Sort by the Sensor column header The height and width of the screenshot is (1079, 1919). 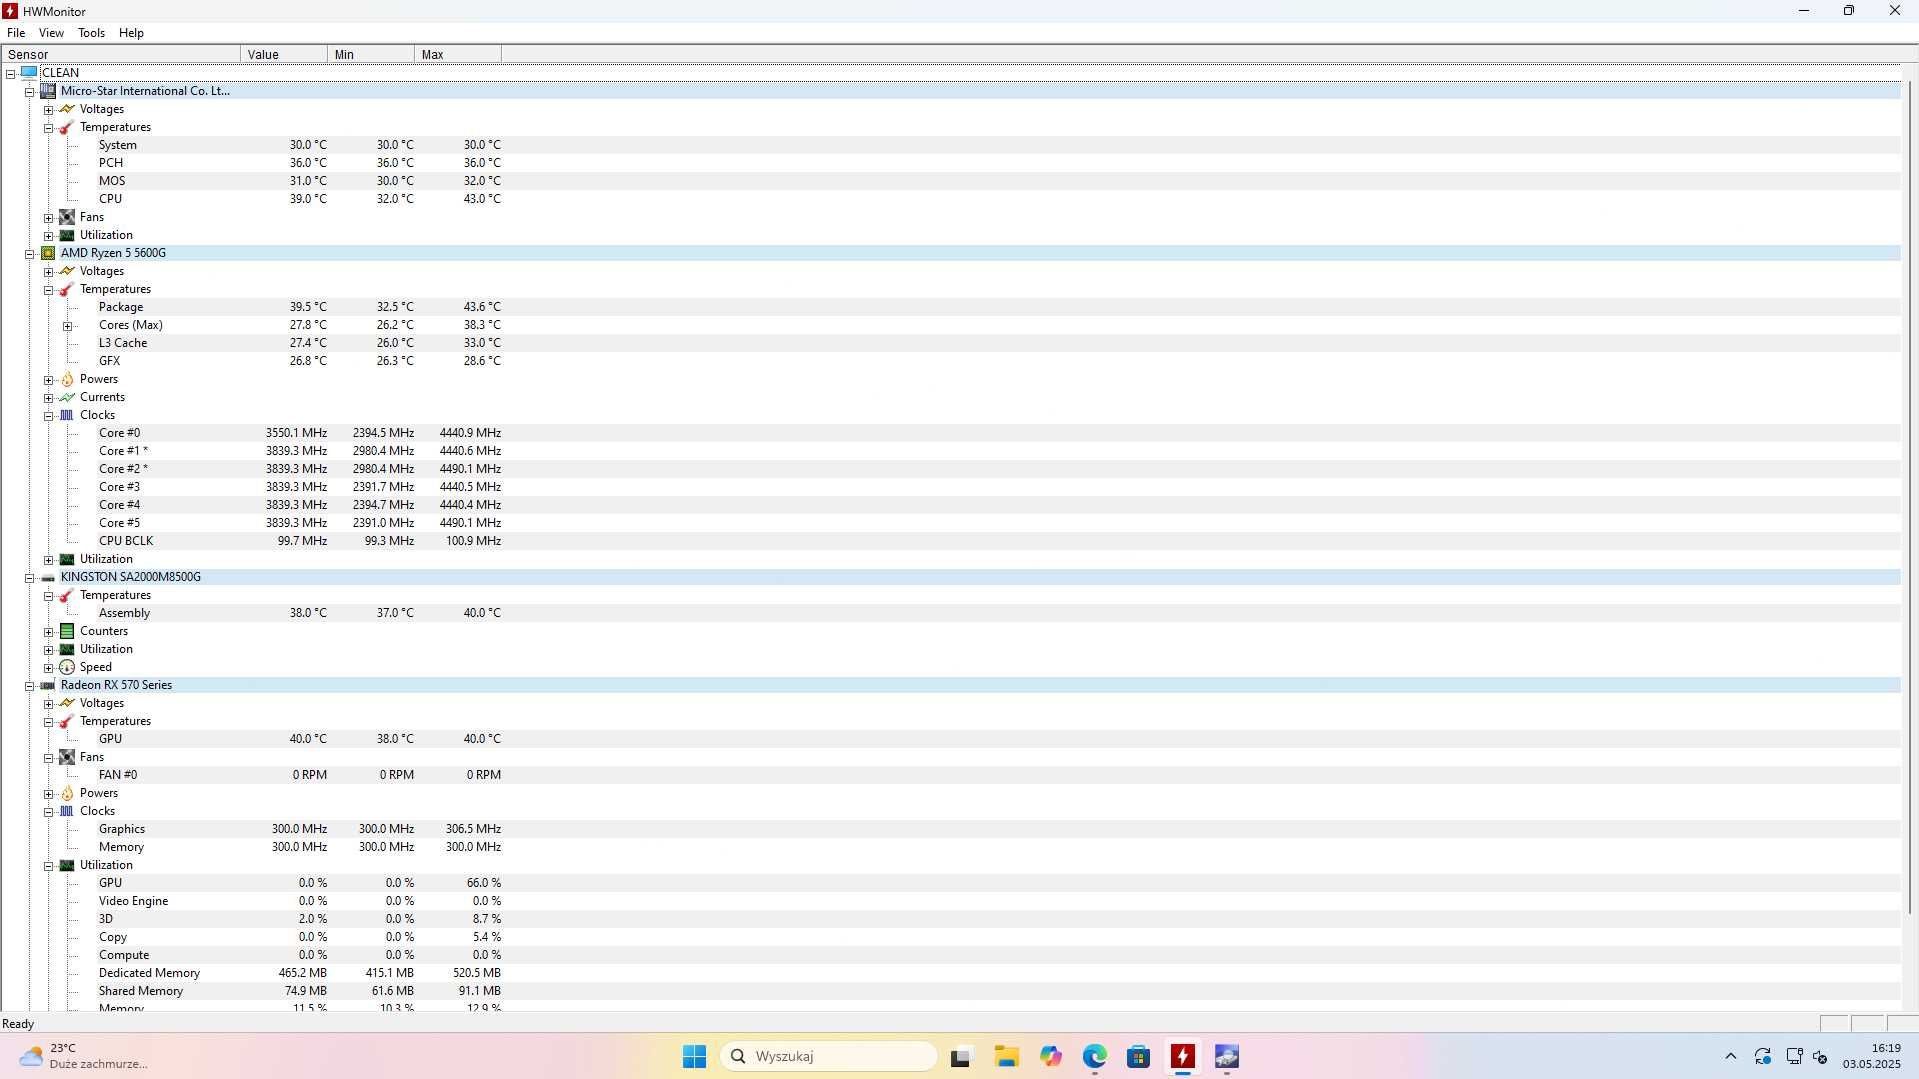pyautogui.click(x=121, y=54)
